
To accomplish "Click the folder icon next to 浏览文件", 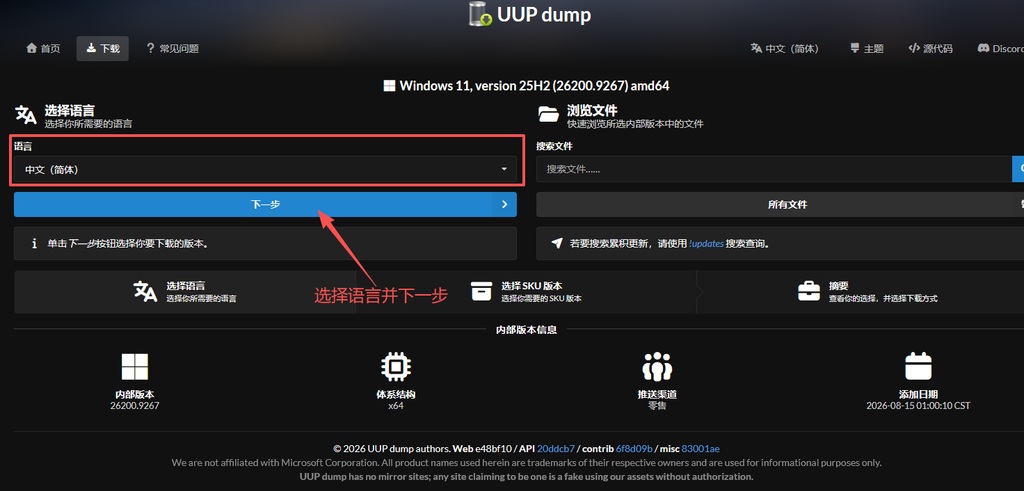I will (549, 115).
